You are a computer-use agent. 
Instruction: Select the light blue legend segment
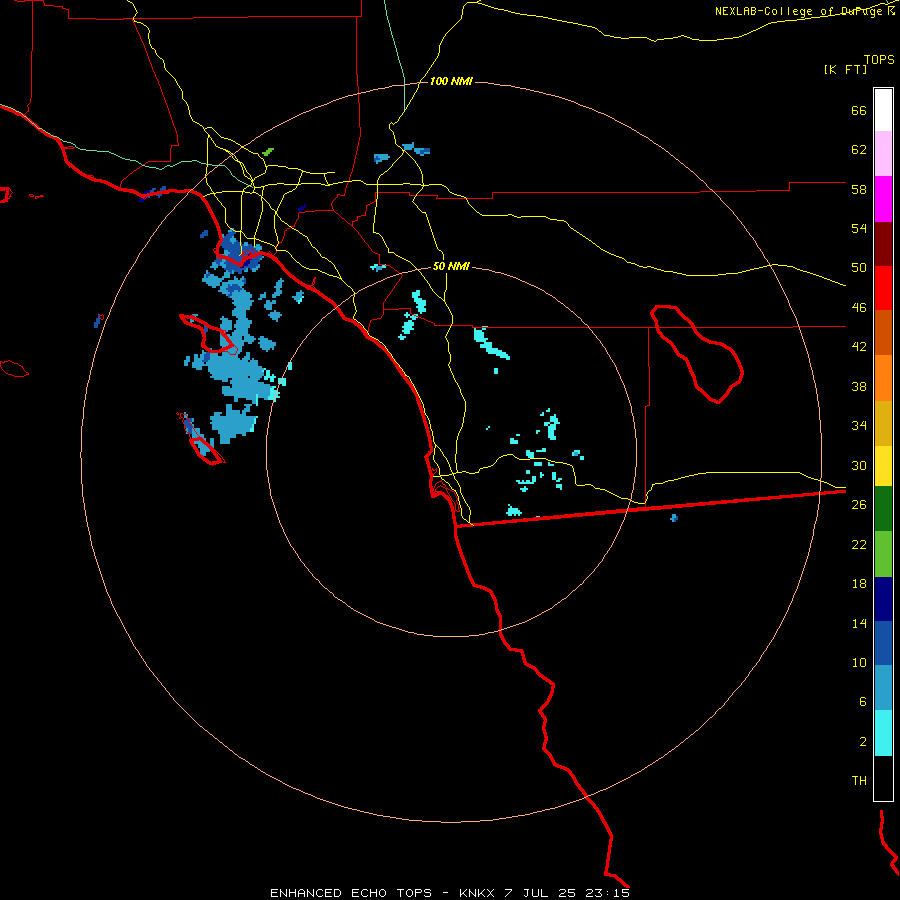tap(883, 688)
